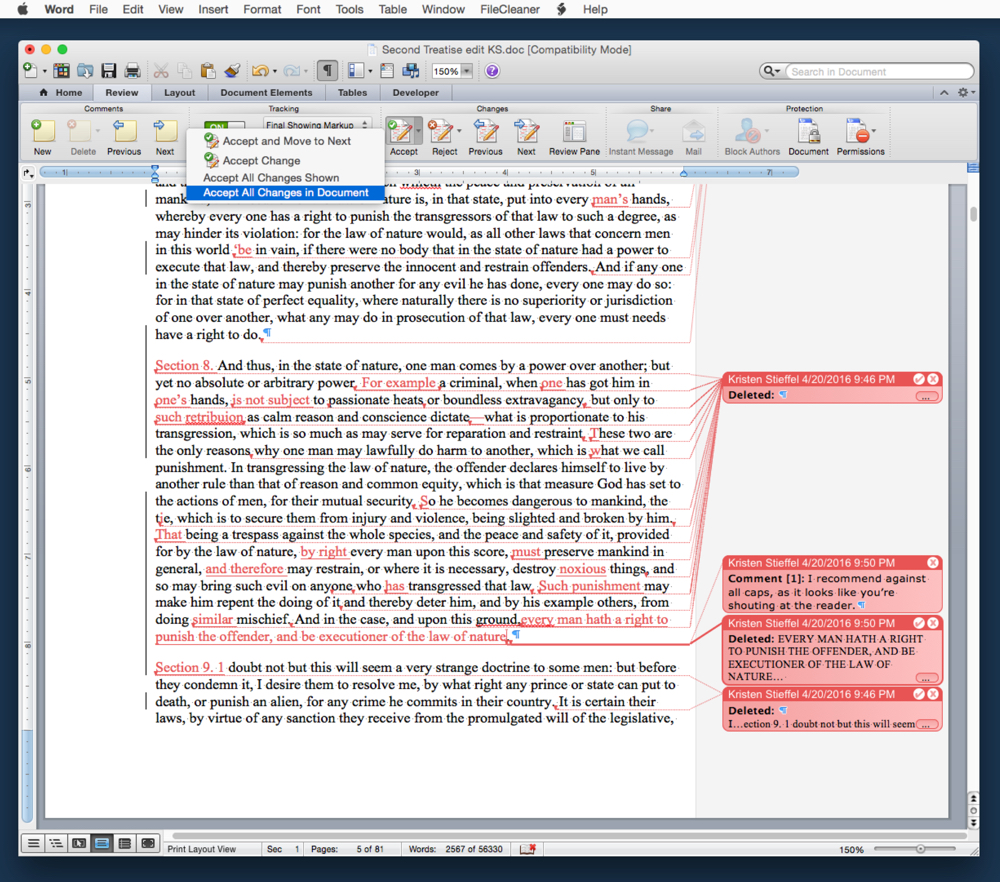
Task: Switch to the Document Elements tab
Action: [x=266, y=92]
